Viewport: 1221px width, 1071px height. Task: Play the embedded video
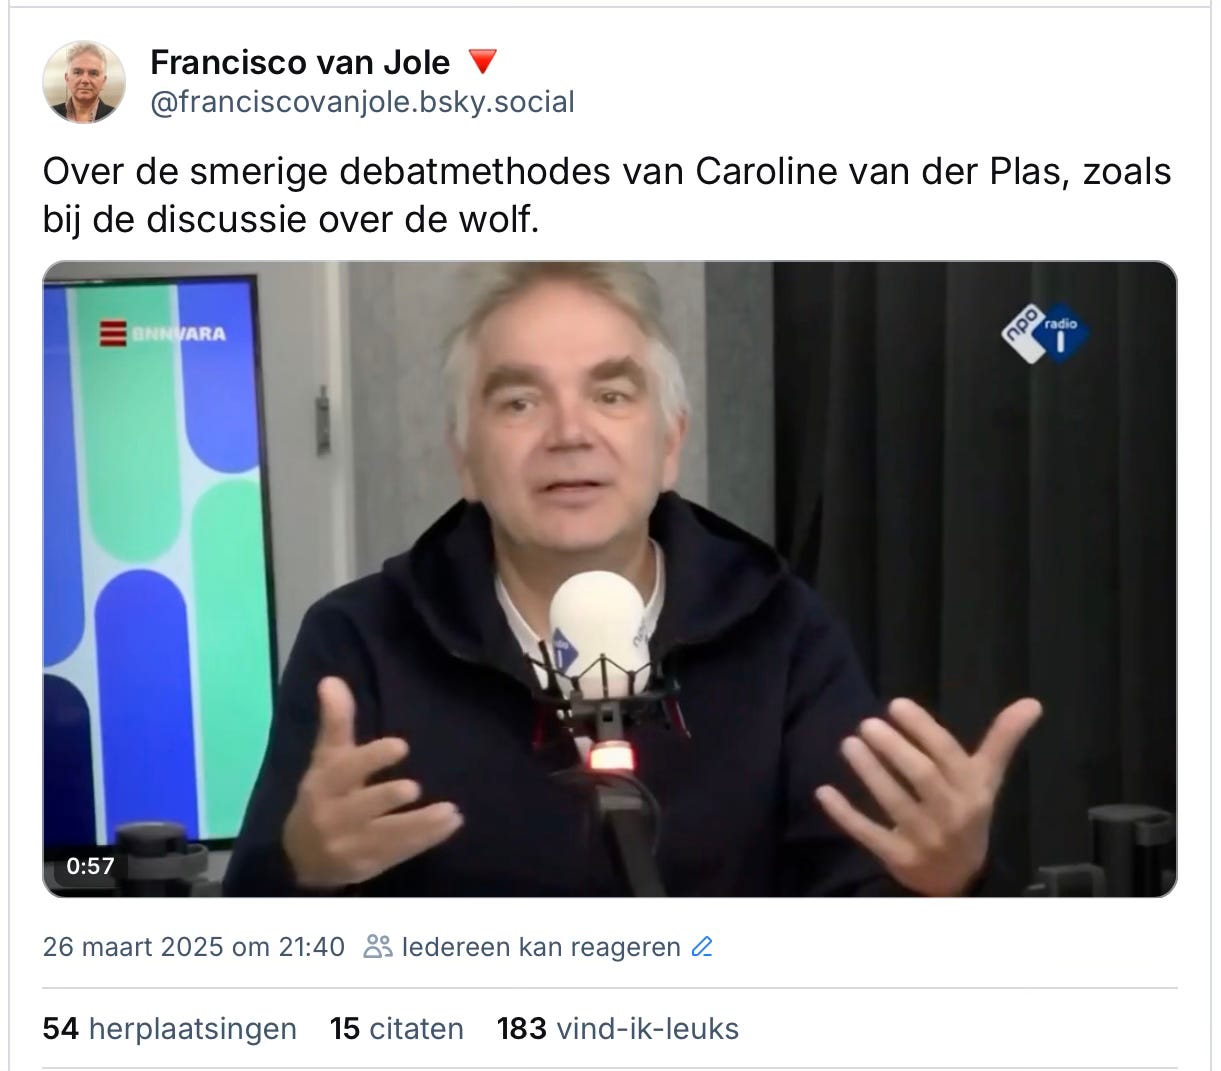pos(610,579)
